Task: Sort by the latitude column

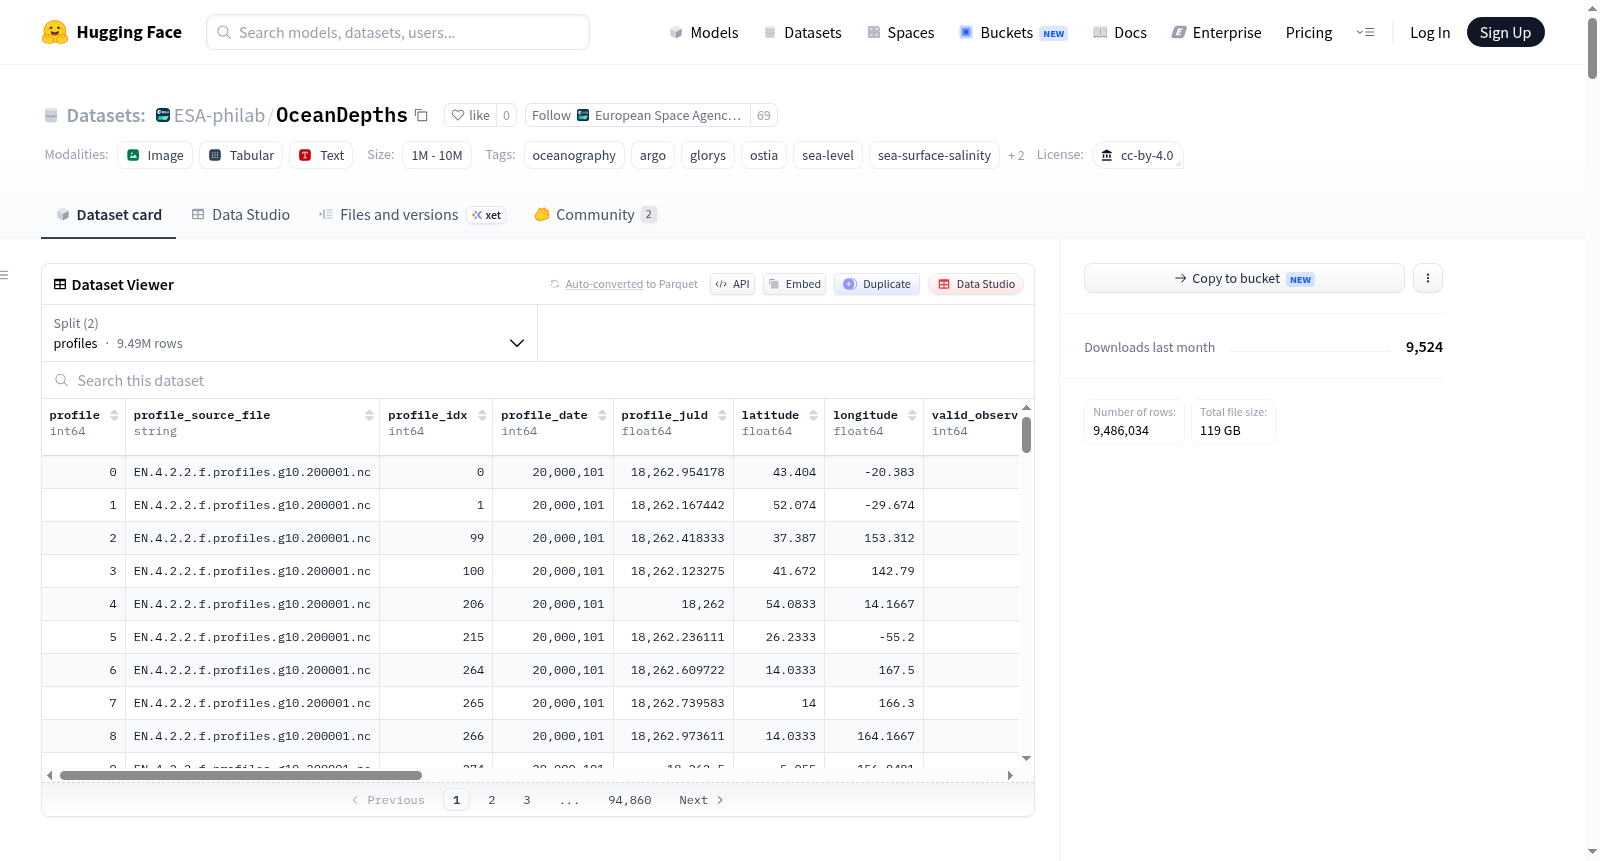Action: (814, 415)
